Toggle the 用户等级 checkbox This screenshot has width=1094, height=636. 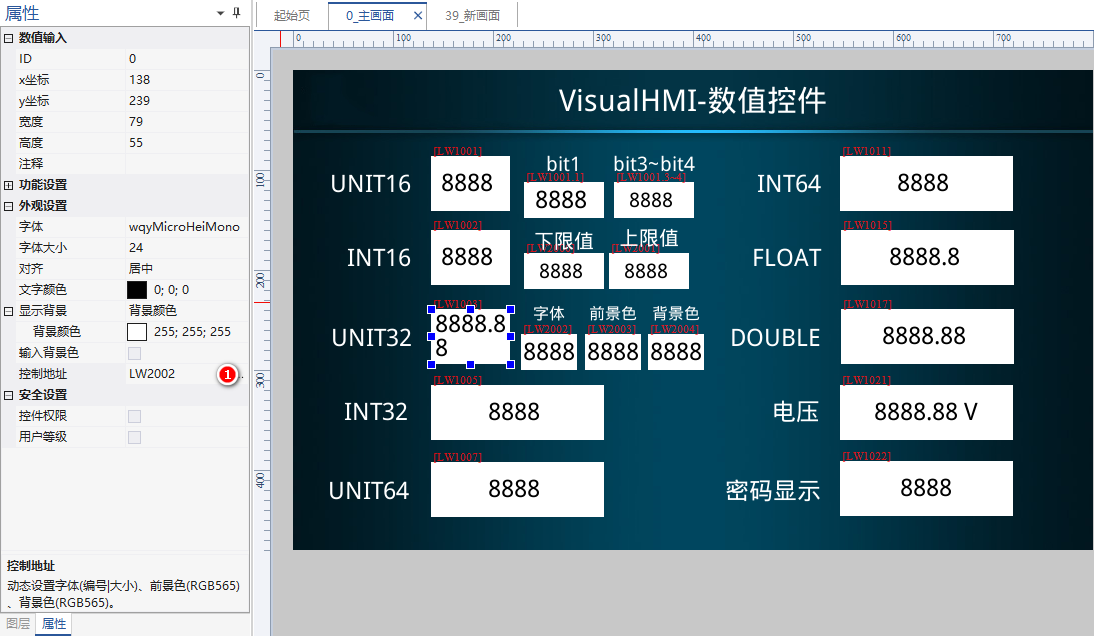pos(135,437)
